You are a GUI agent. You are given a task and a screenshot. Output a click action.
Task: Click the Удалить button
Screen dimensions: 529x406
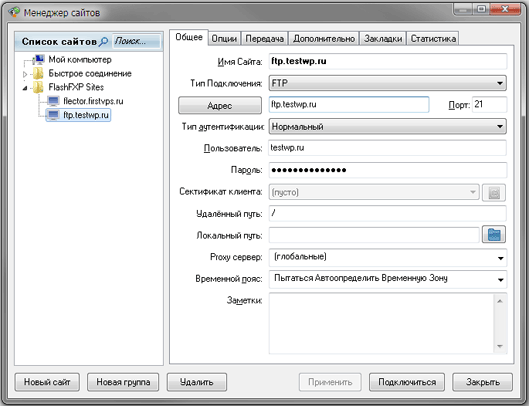click(197, 382)
